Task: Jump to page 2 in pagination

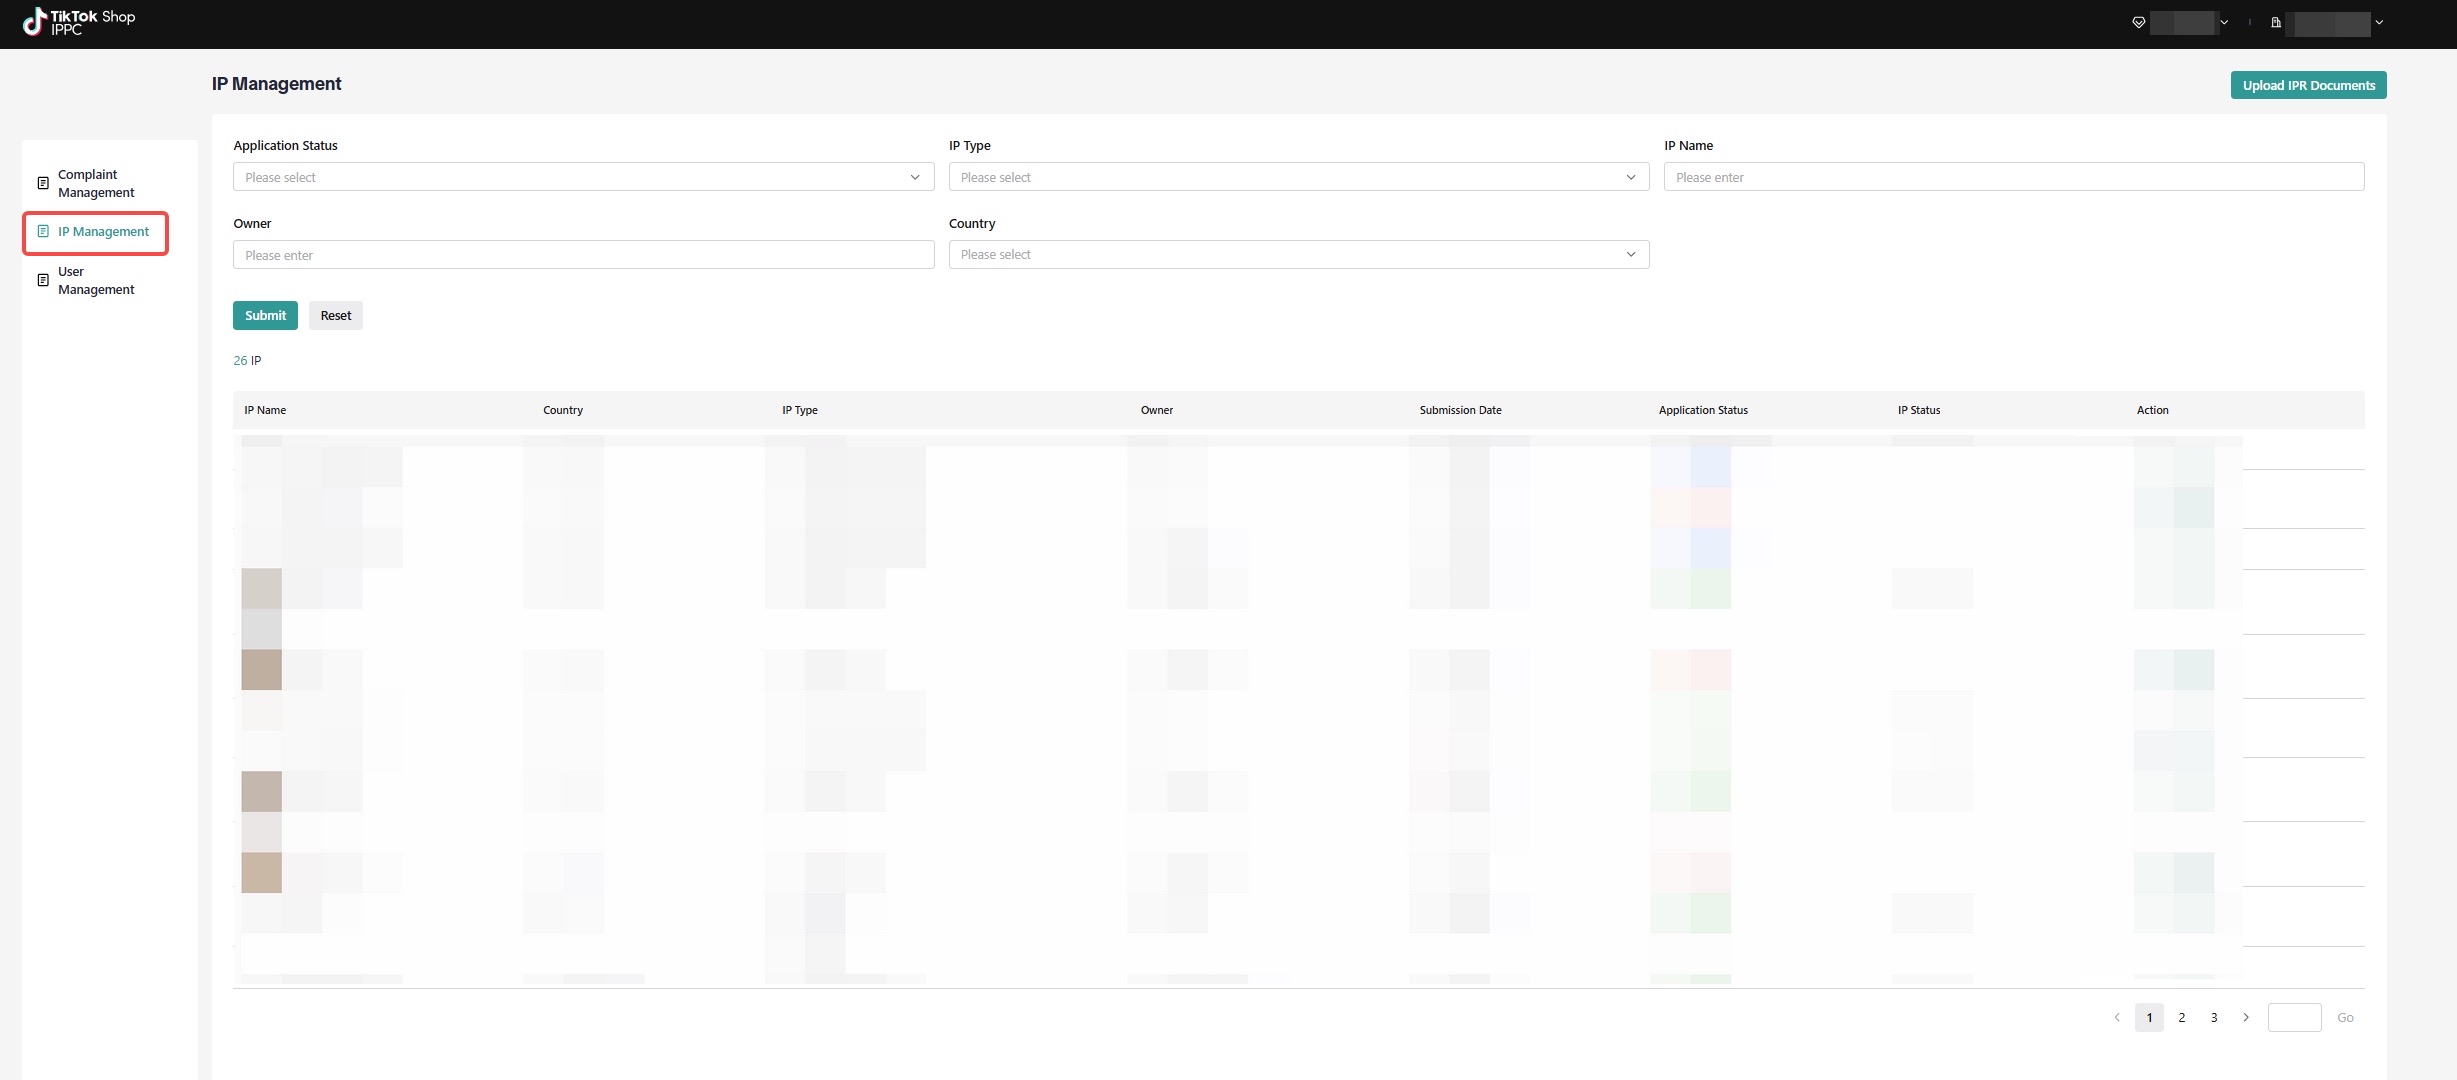Action: coord(2181,1017)
